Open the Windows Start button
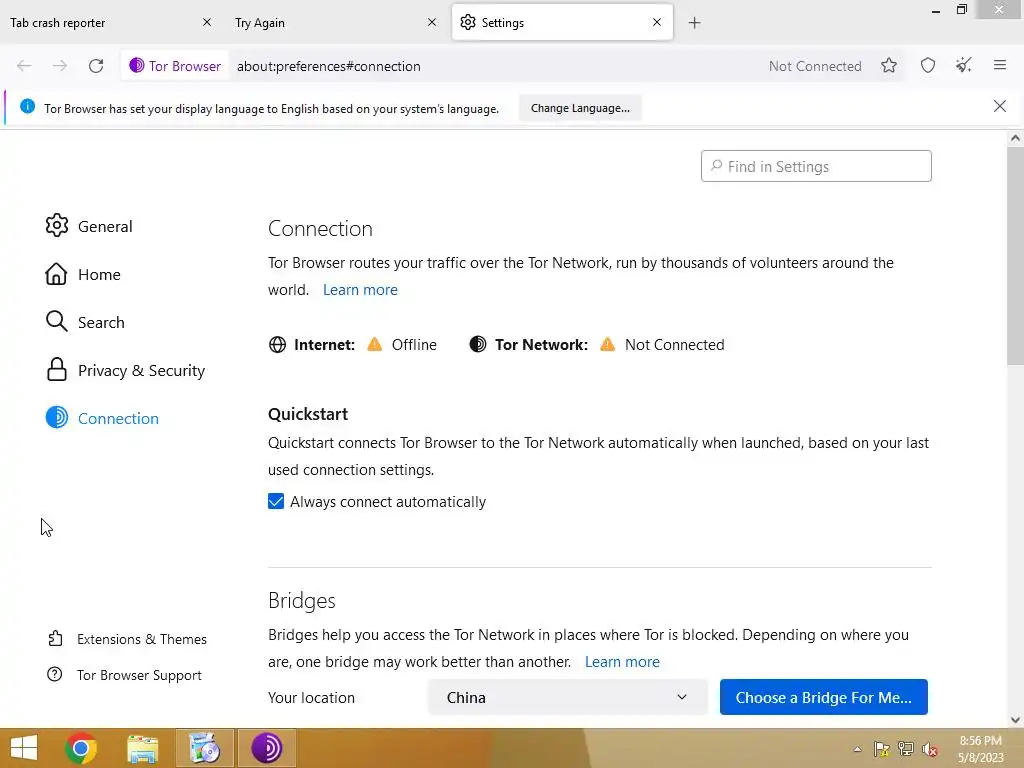Image resolution: width=1024 pixels, height=768 pixels. [24, 748]
